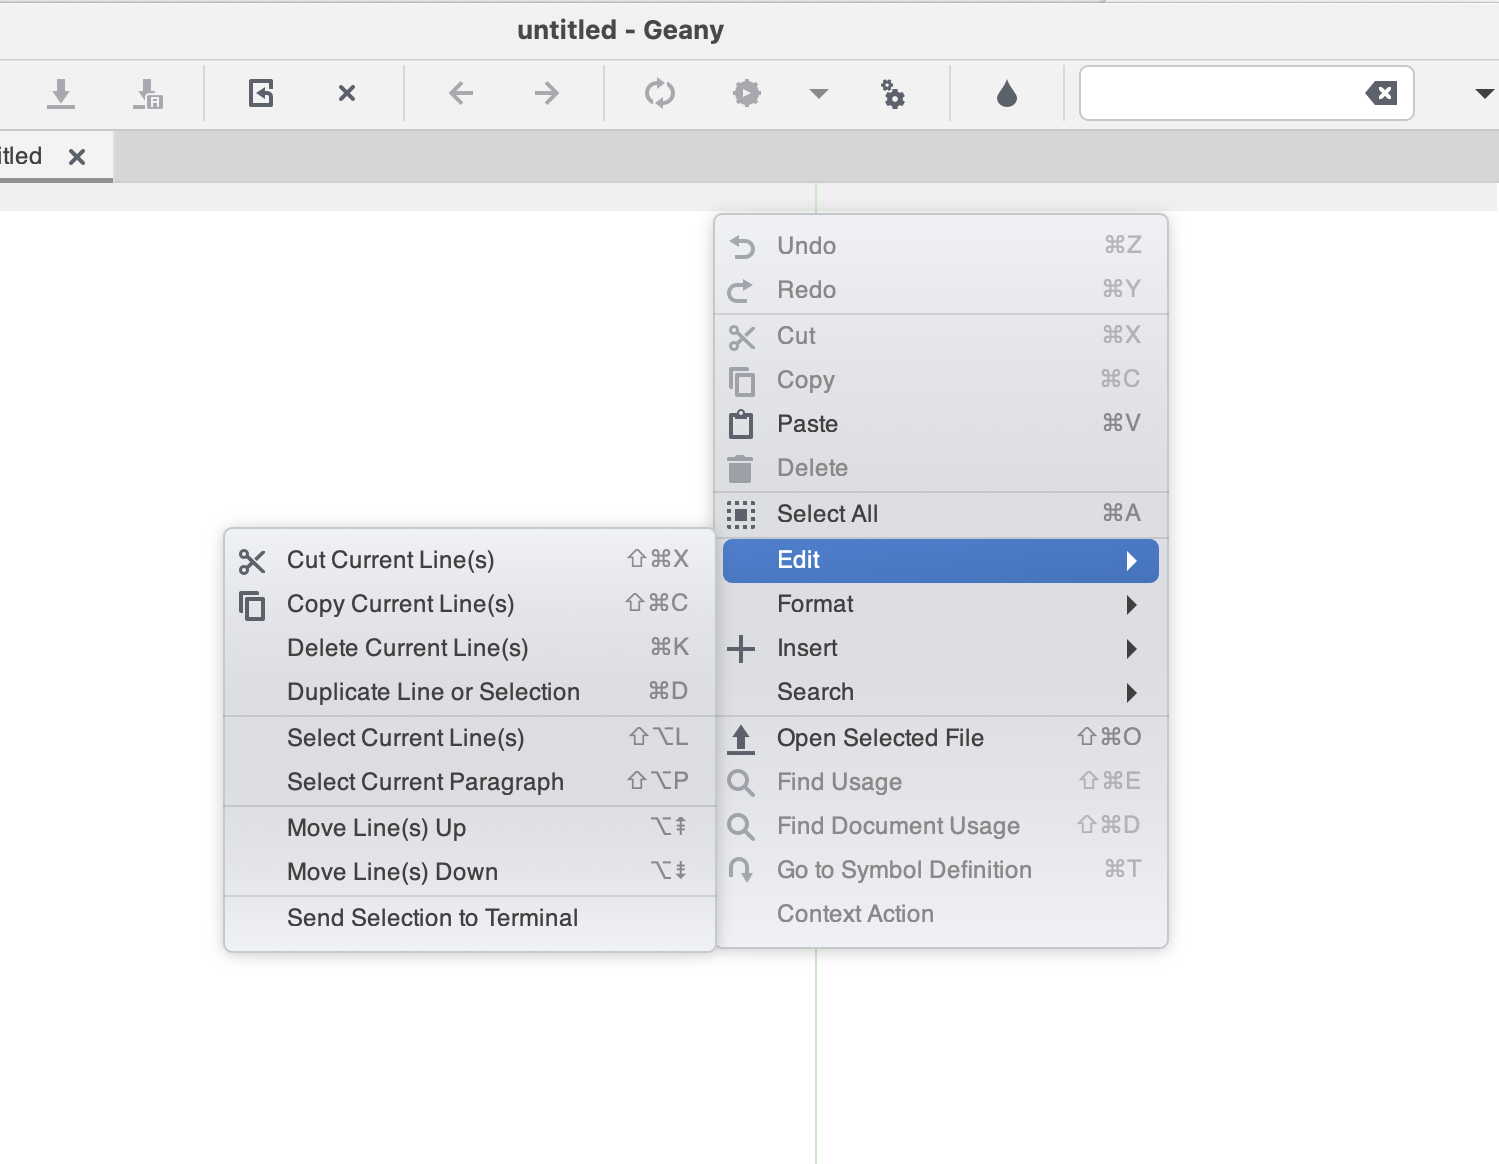Click Move Line(s) Down
The width and height of the screenshot is (1499, 1164).
click(469, 872)
